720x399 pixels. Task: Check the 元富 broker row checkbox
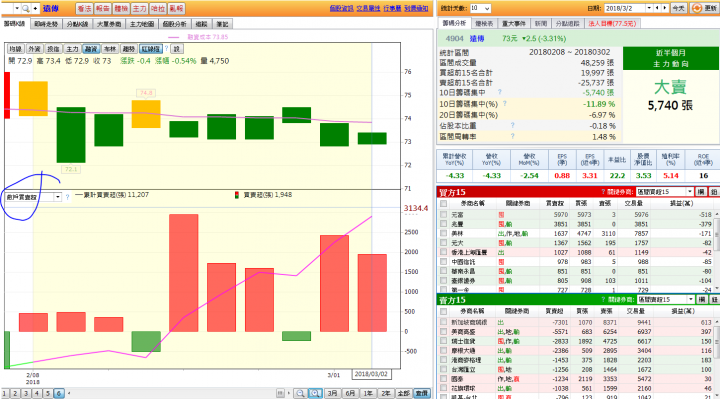coord(443,214)
